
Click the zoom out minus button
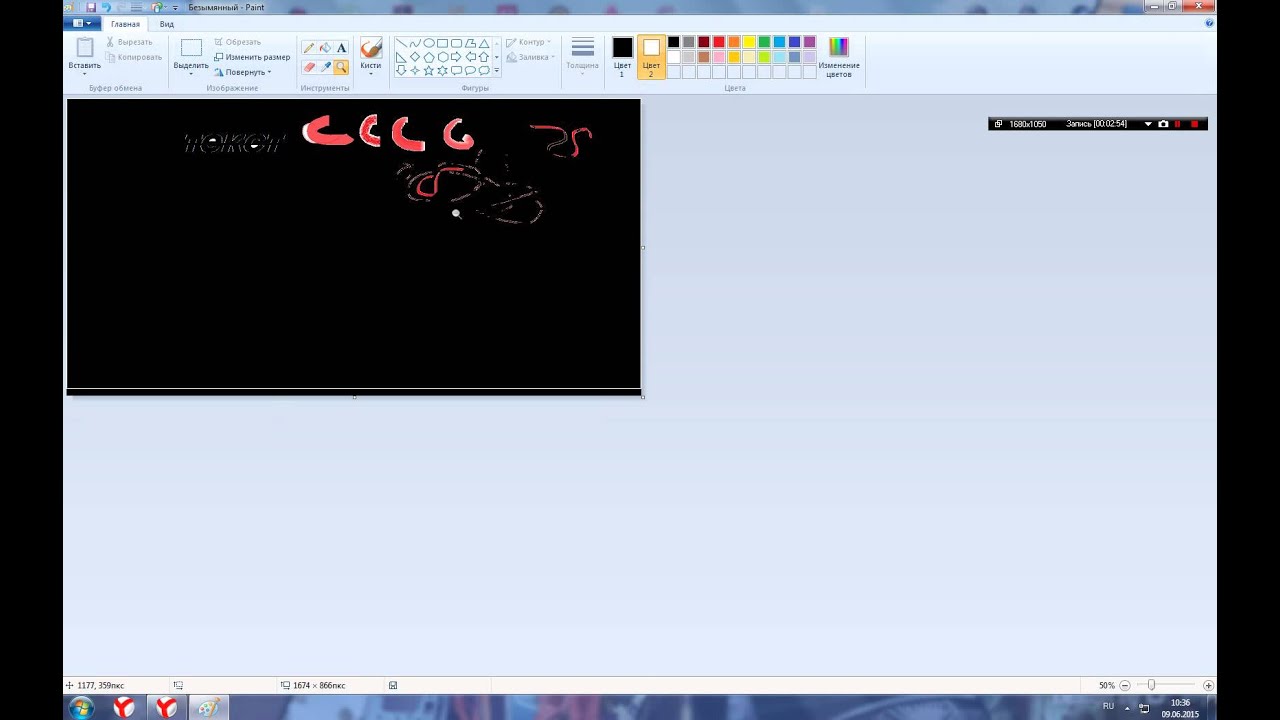point(1125,685)
